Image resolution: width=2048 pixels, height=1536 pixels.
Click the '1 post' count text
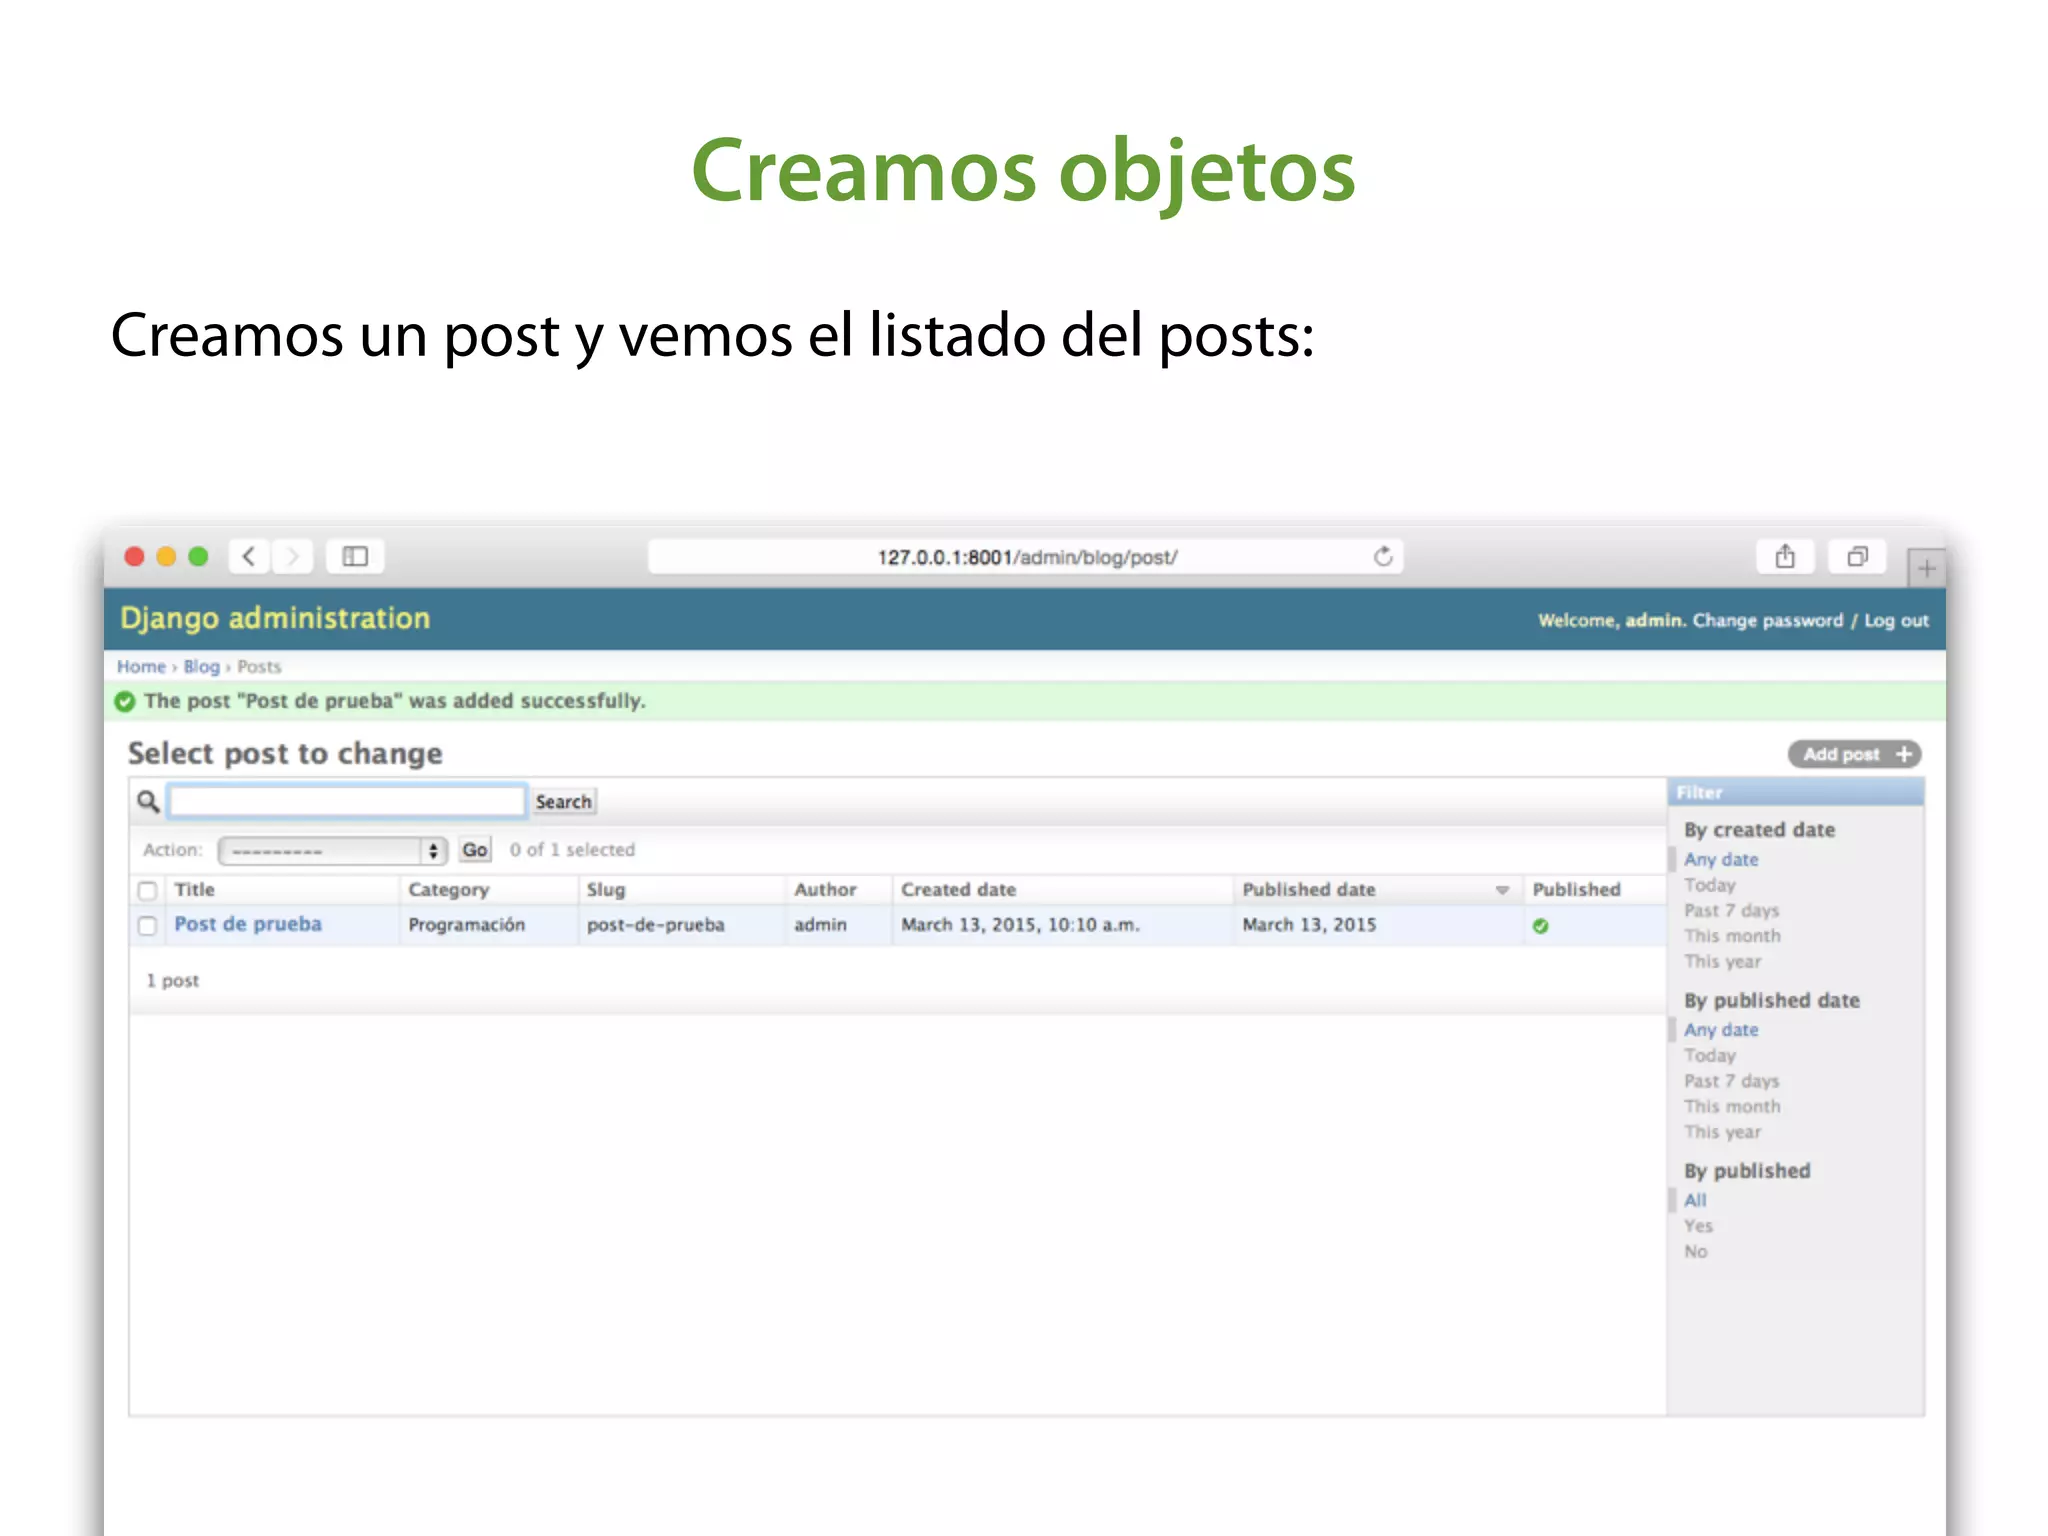(x=172, y=981)
